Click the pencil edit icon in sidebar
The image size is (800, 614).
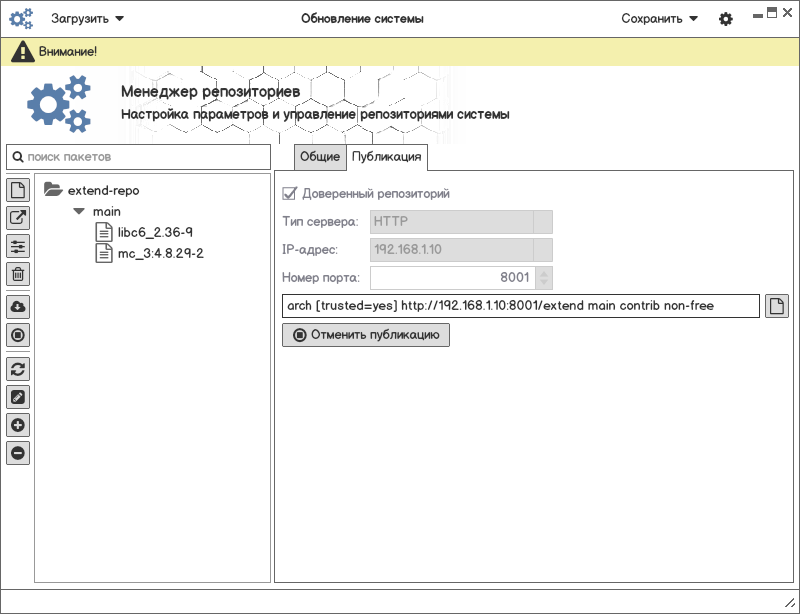[18, 397]
